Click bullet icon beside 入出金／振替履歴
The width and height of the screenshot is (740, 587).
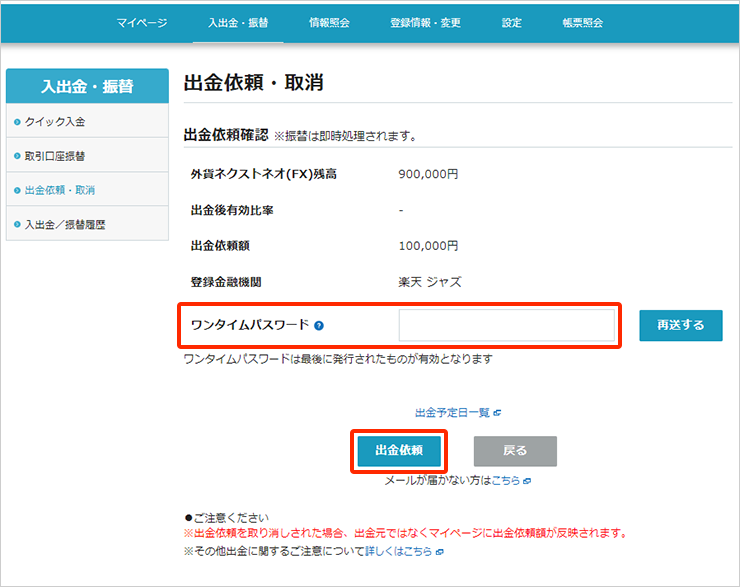pos(17,224)
